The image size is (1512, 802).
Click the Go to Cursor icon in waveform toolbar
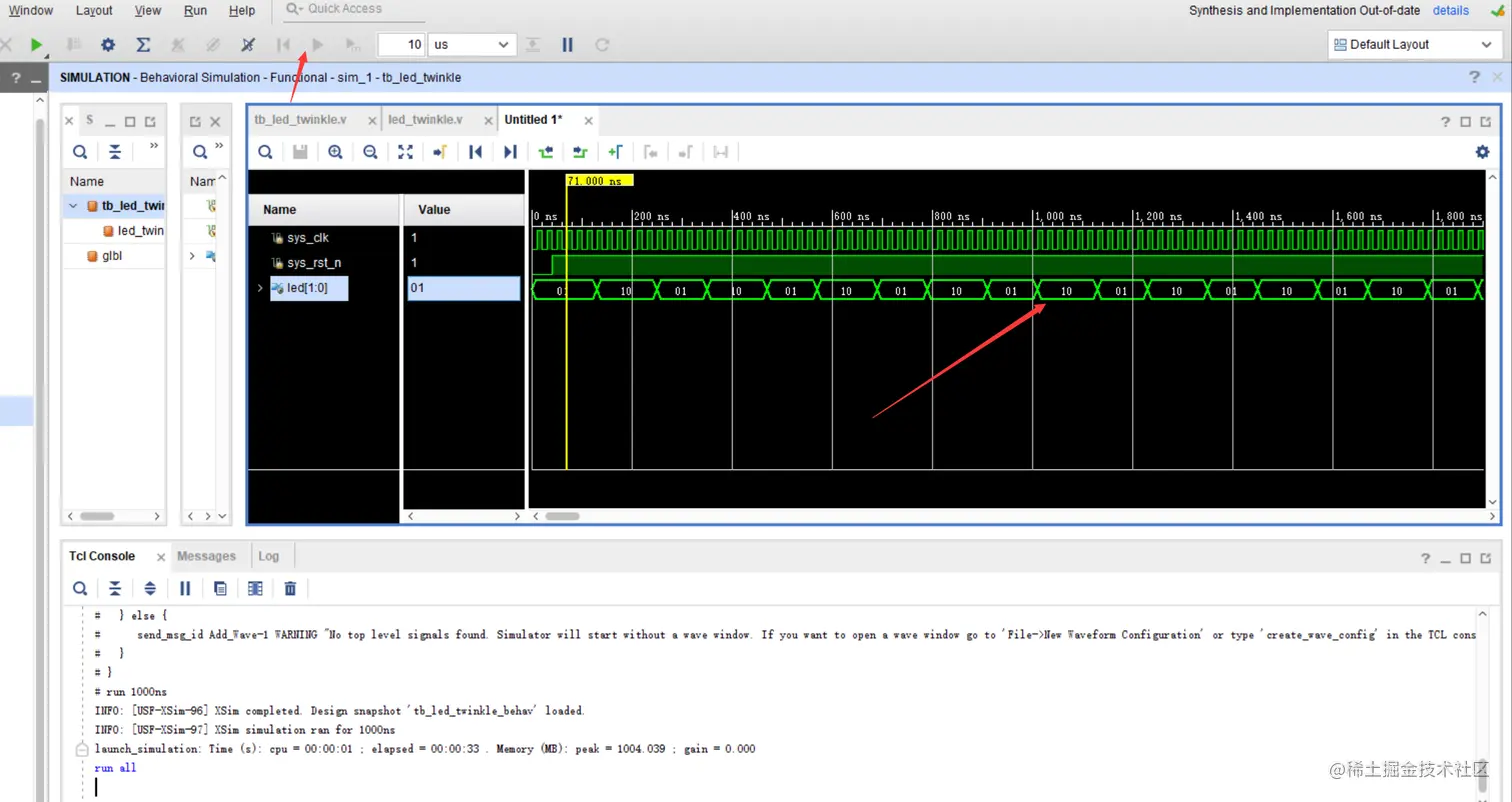(439, 152)
